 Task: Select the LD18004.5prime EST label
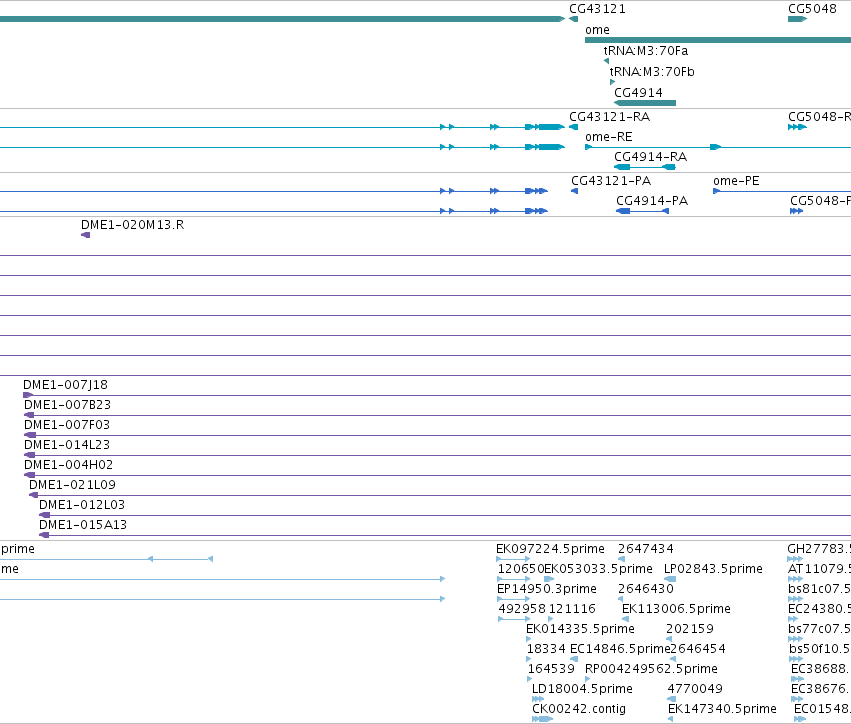click(582, 689)
